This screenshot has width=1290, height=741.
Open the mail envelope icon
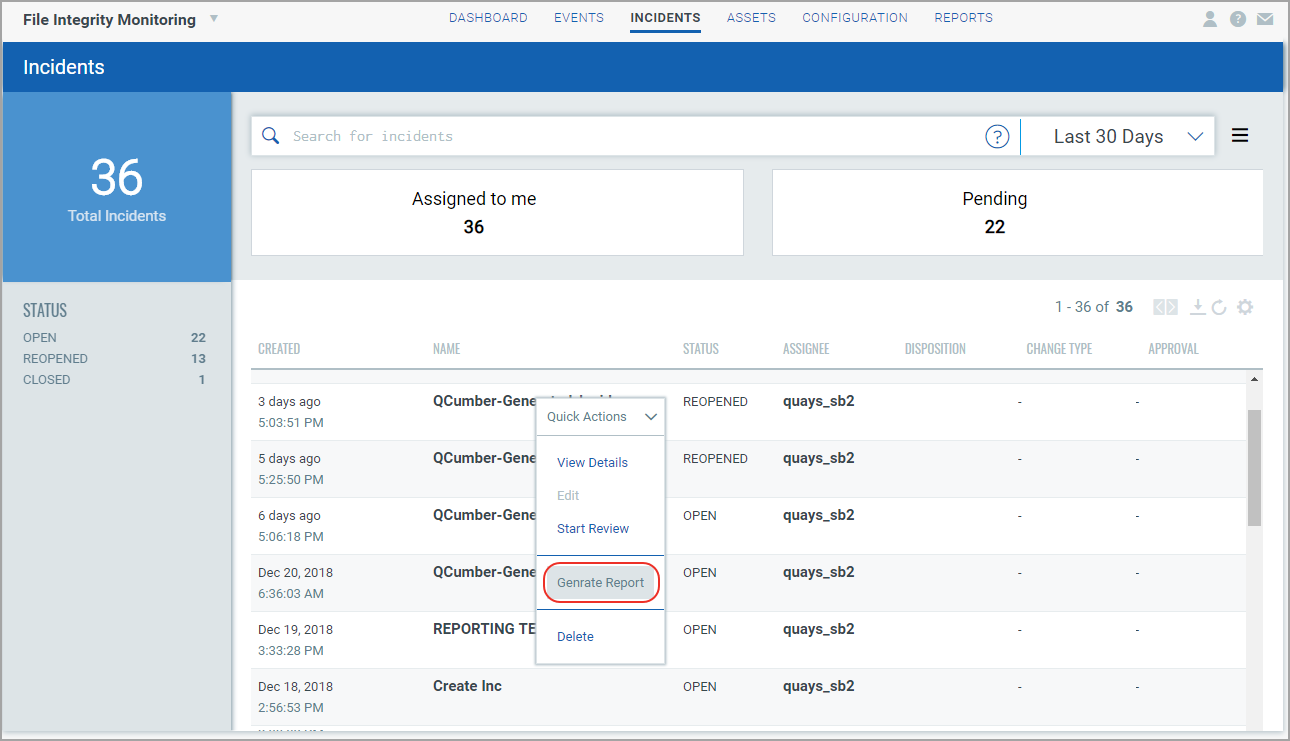1265,18
